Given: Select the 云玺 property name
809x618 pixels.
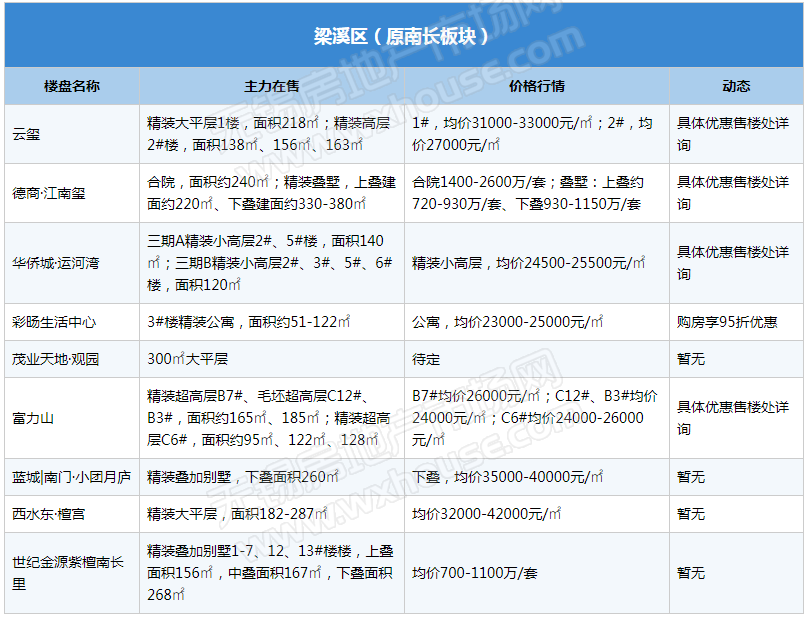Looking at the screenshot, I should pos(27,134).
